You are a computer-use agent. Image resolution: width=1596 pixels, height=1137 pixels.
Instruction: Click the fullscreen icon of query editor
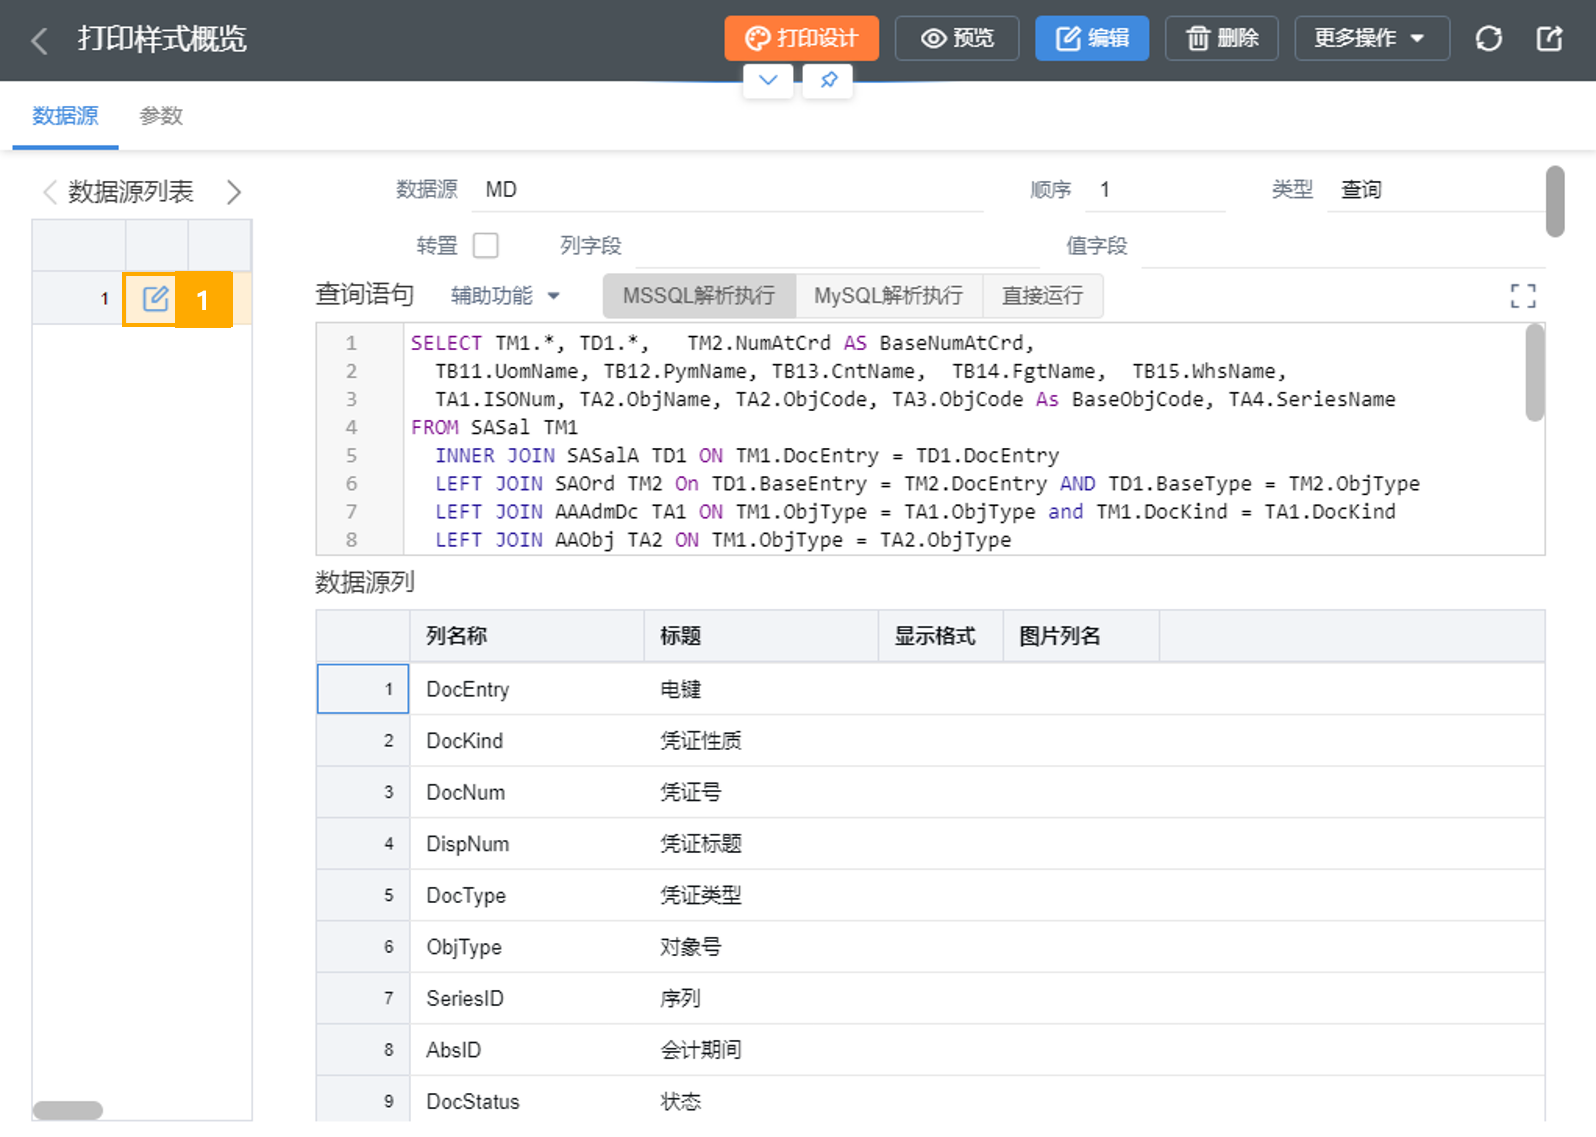click(1523, 296)
